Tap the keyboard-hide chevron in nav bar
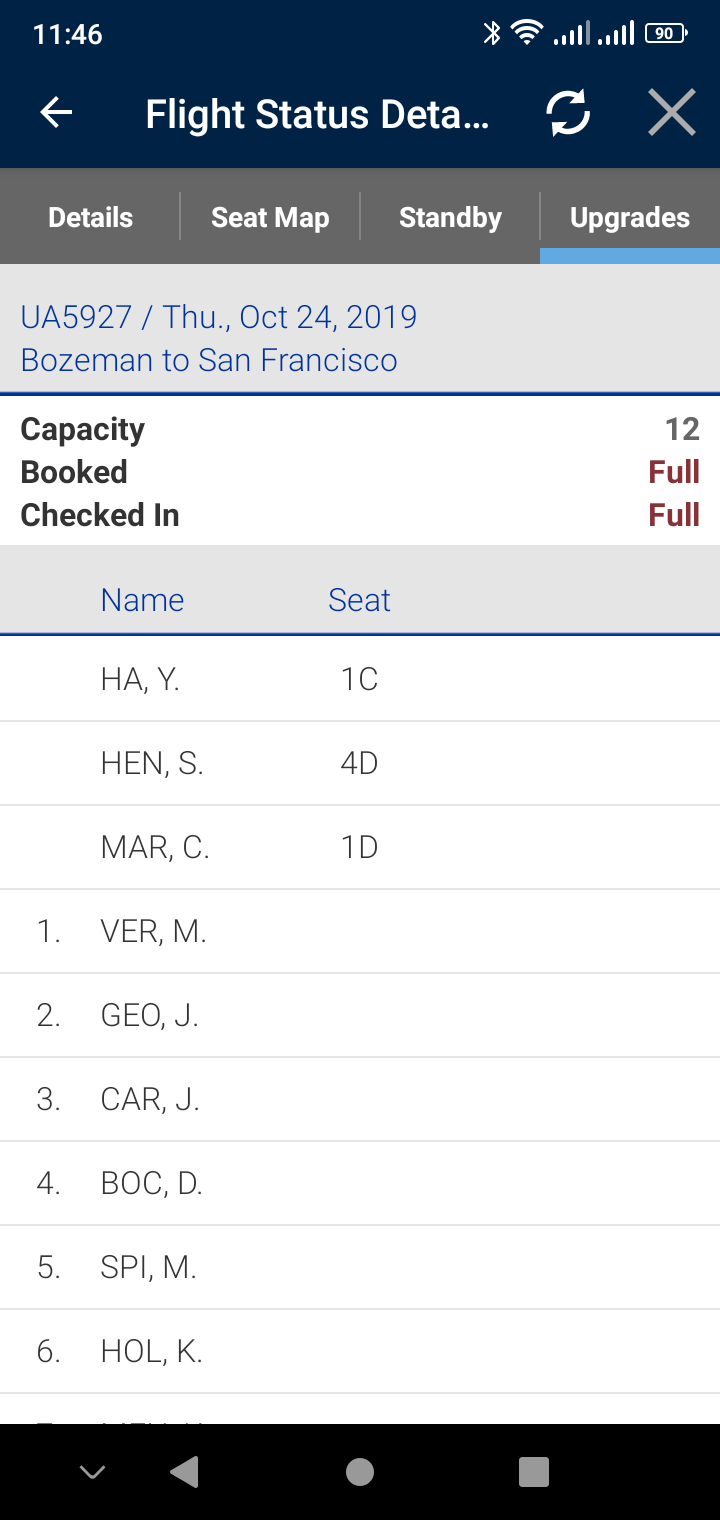Image resolution: width=720 pixels, height=1520 pixels. (92, 1471)
